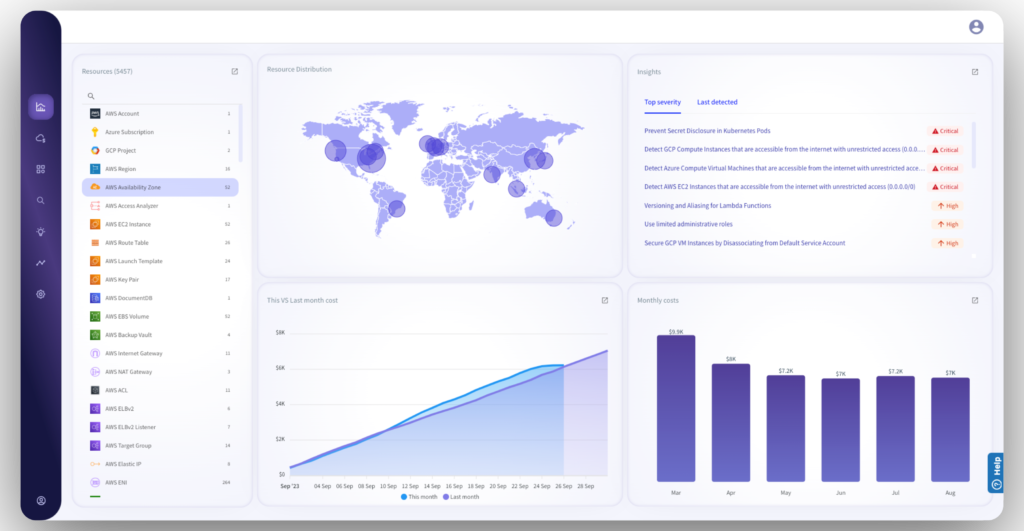Click the user icon at sidebar bottom
The width and height of the screenshot is (1024, 531).
click(x=41, y=501)
